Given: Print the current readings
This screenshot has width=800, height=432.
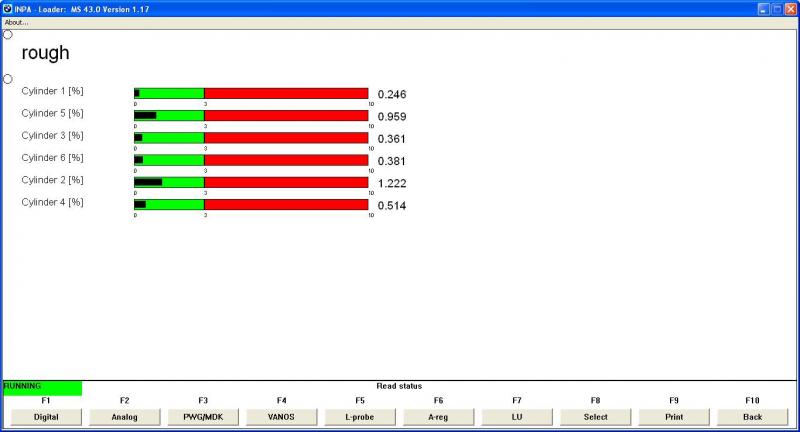Looking at the screenshot, I should [674, 416].
